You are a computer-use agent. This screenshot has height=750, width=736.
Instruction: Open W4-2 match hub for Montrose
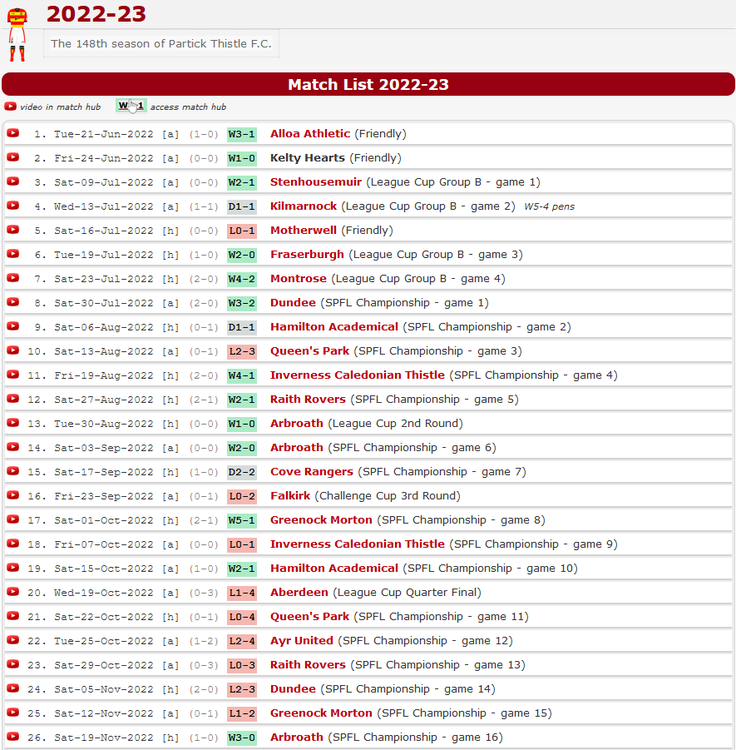tap(242, 279)
